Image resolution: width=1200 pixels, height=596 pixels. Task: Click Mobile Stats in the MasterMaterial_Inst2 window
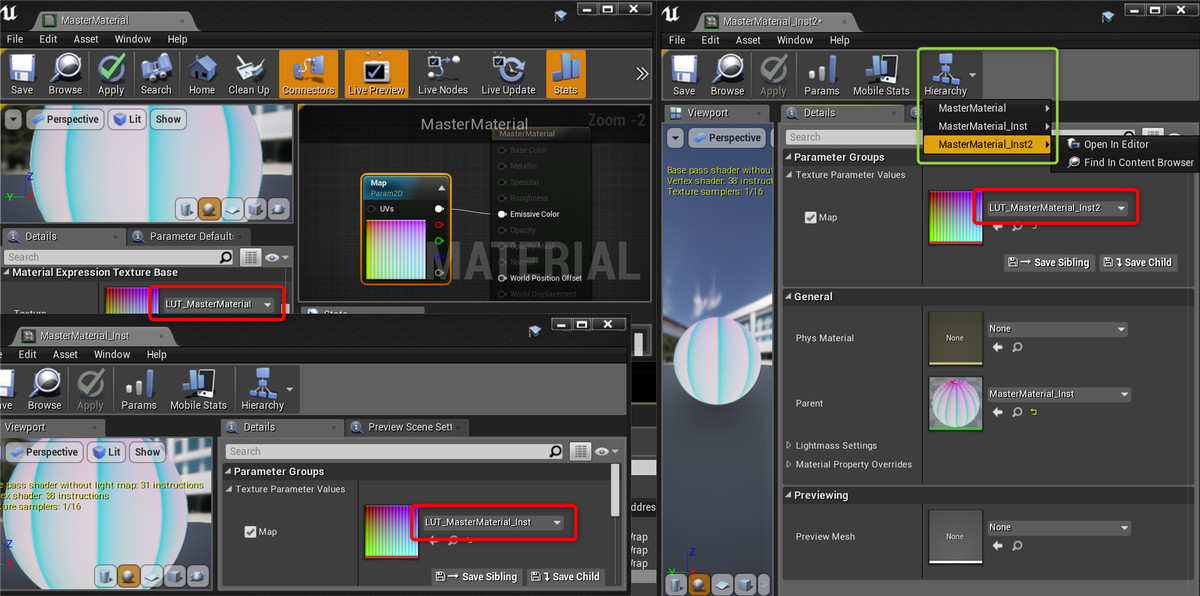click(x=881, y=74)
